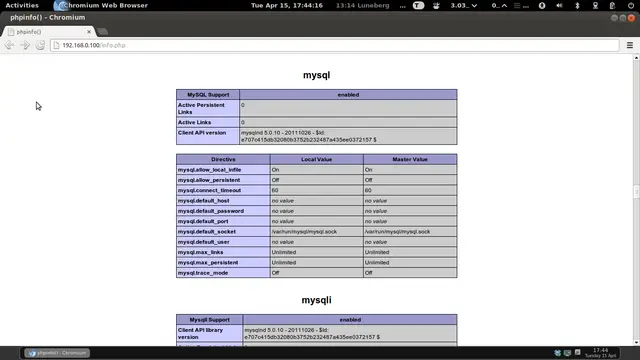Click the top bar date and time
Image resolution: width=640 pixels, height=360 pixels.
tap(287, 5)
